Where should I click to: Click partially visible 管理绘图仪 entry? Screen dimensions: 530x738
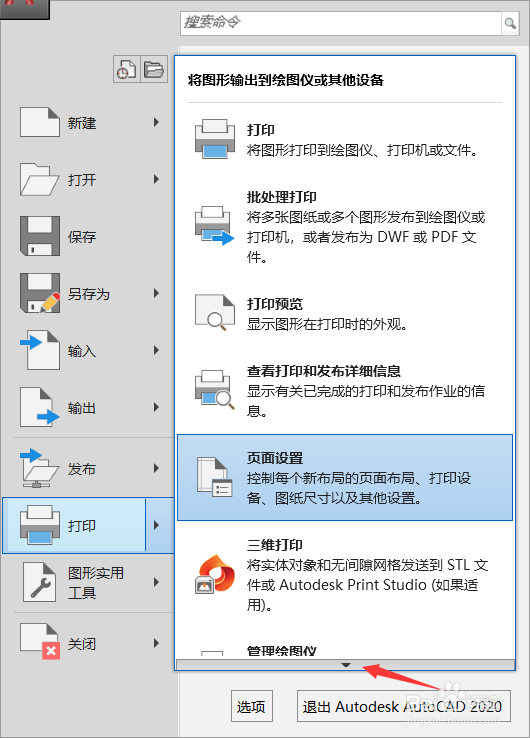point(281,651)
